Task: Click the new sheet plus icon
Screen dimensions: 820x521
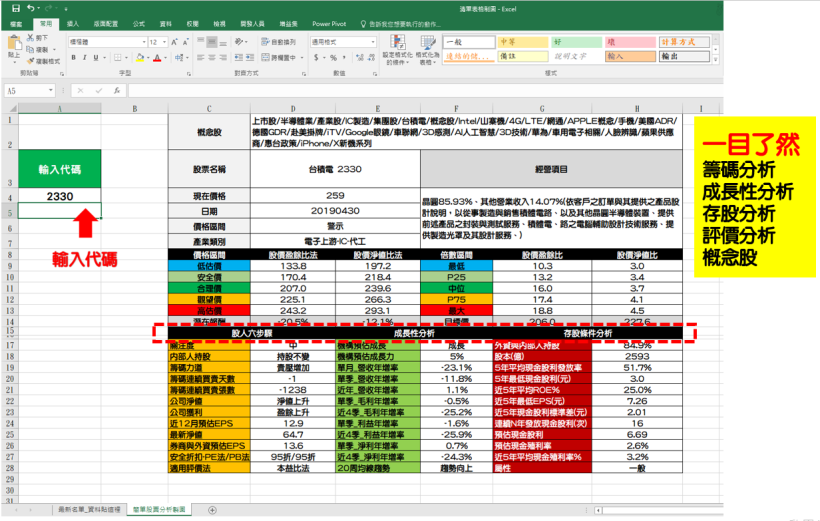Action: point(212,510)
